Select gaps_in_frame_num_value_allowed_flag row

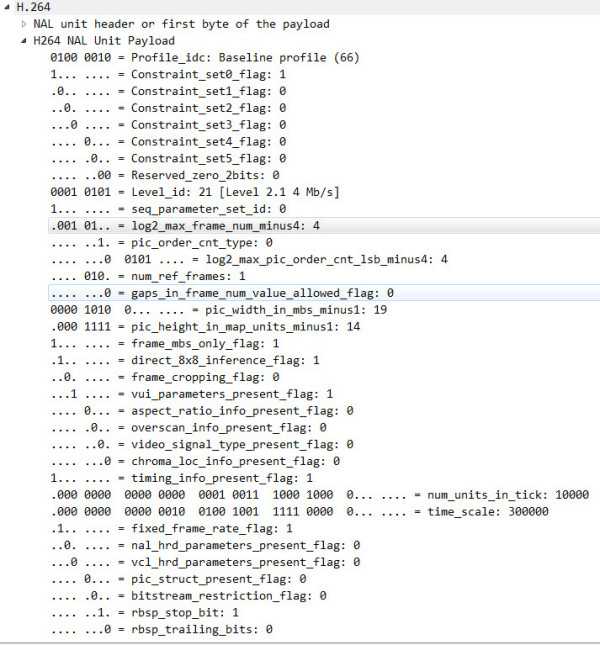(x=324, y=293)
